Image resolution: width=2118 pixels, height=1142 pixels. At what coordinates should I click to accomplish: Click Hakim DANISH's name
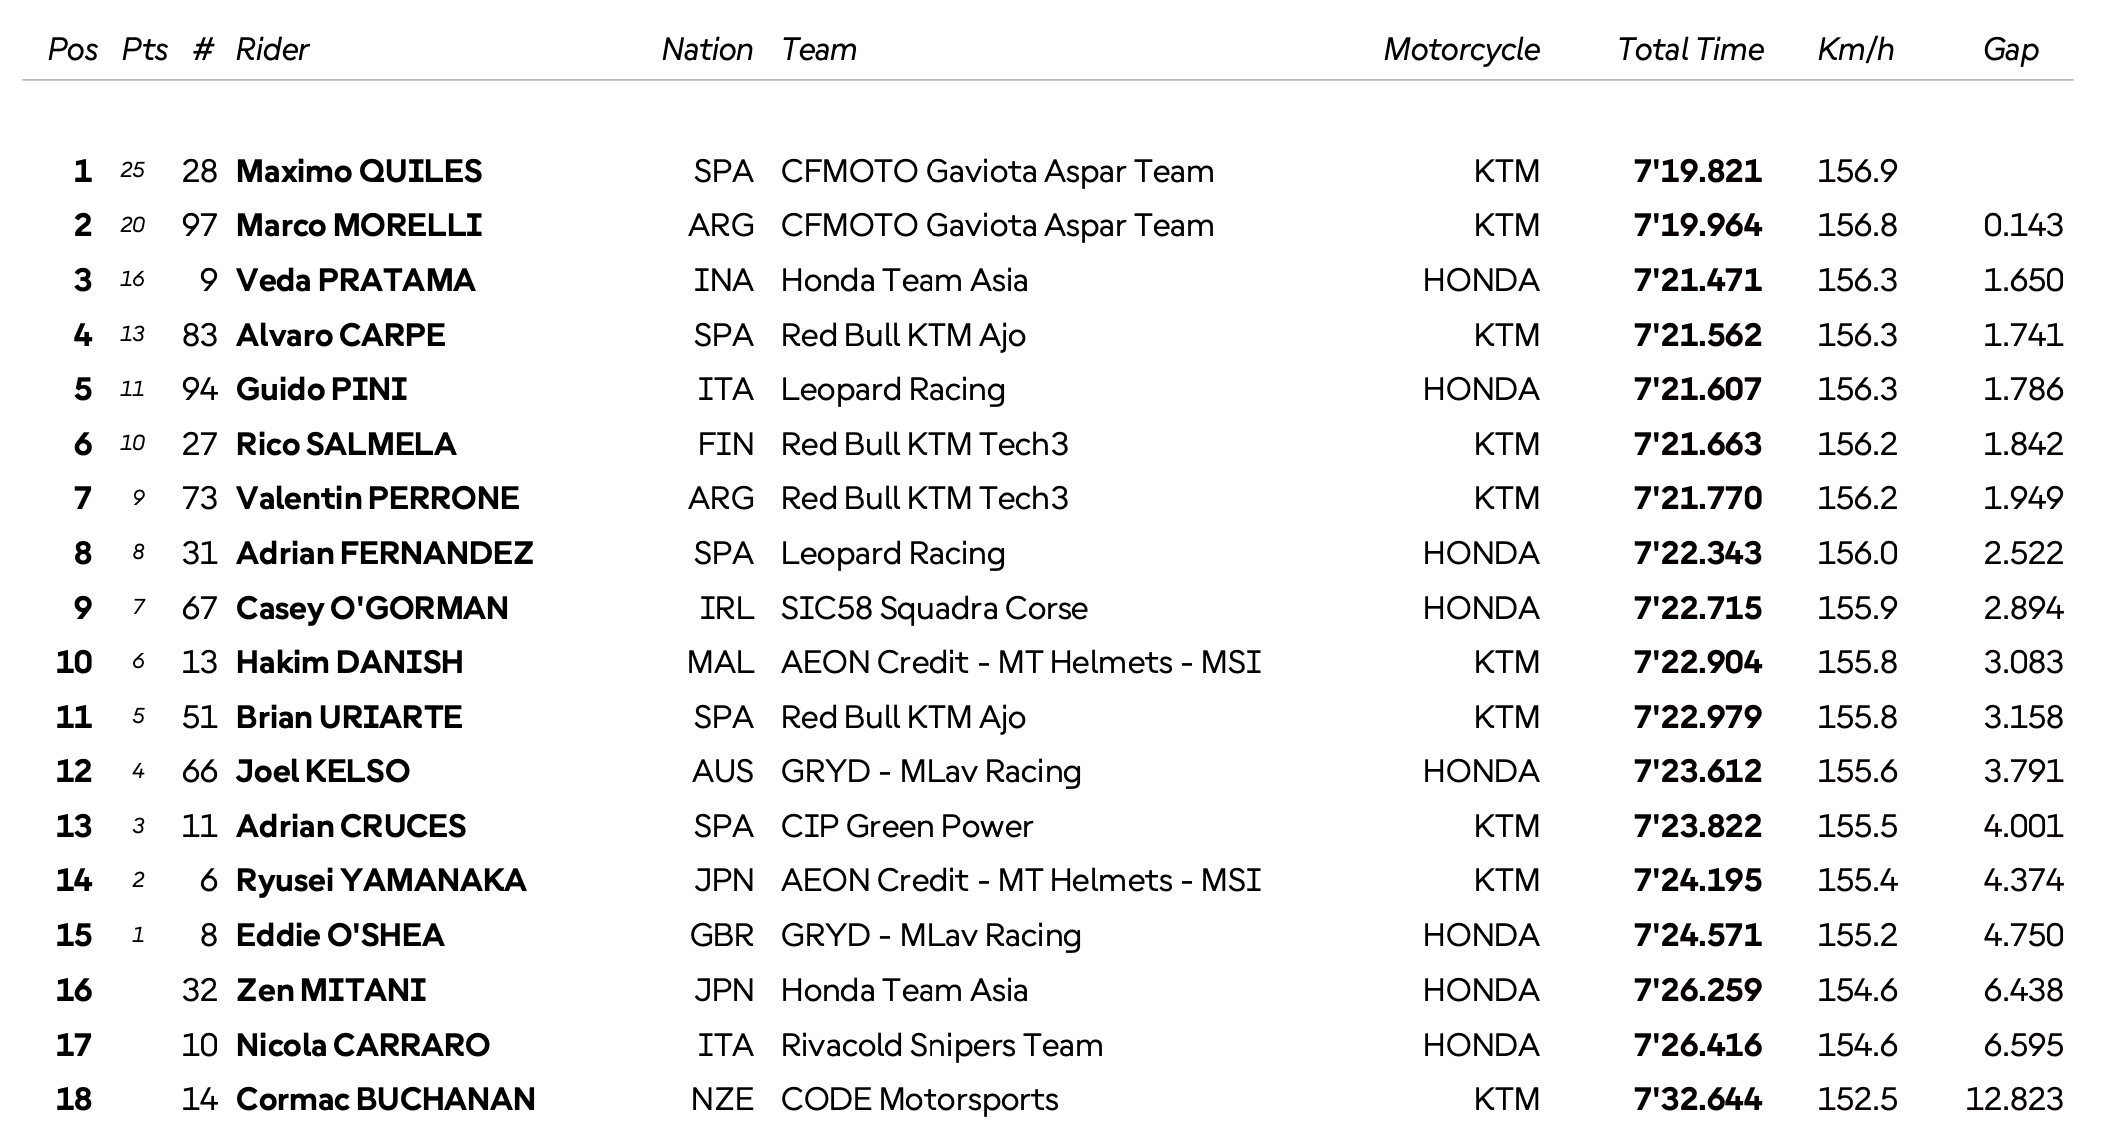click(349, 662)
